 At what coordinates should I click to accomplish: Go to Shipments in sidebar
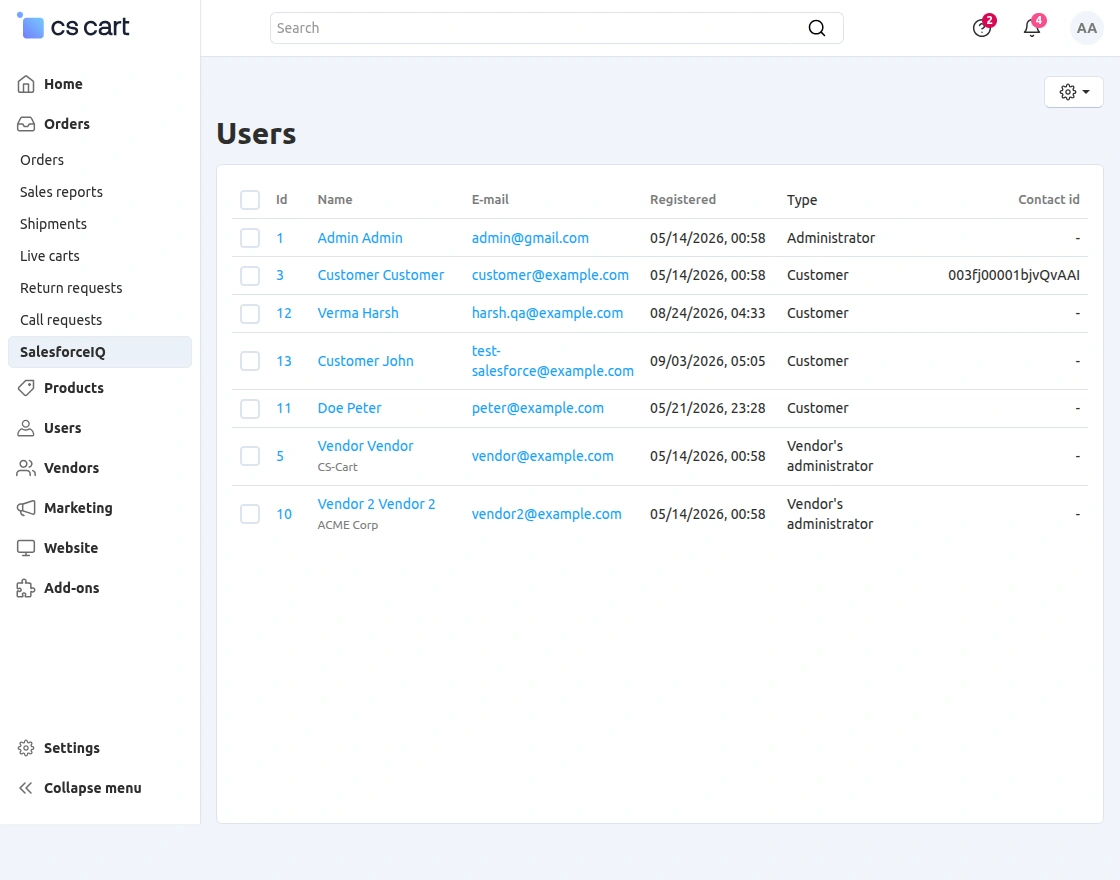54,224
